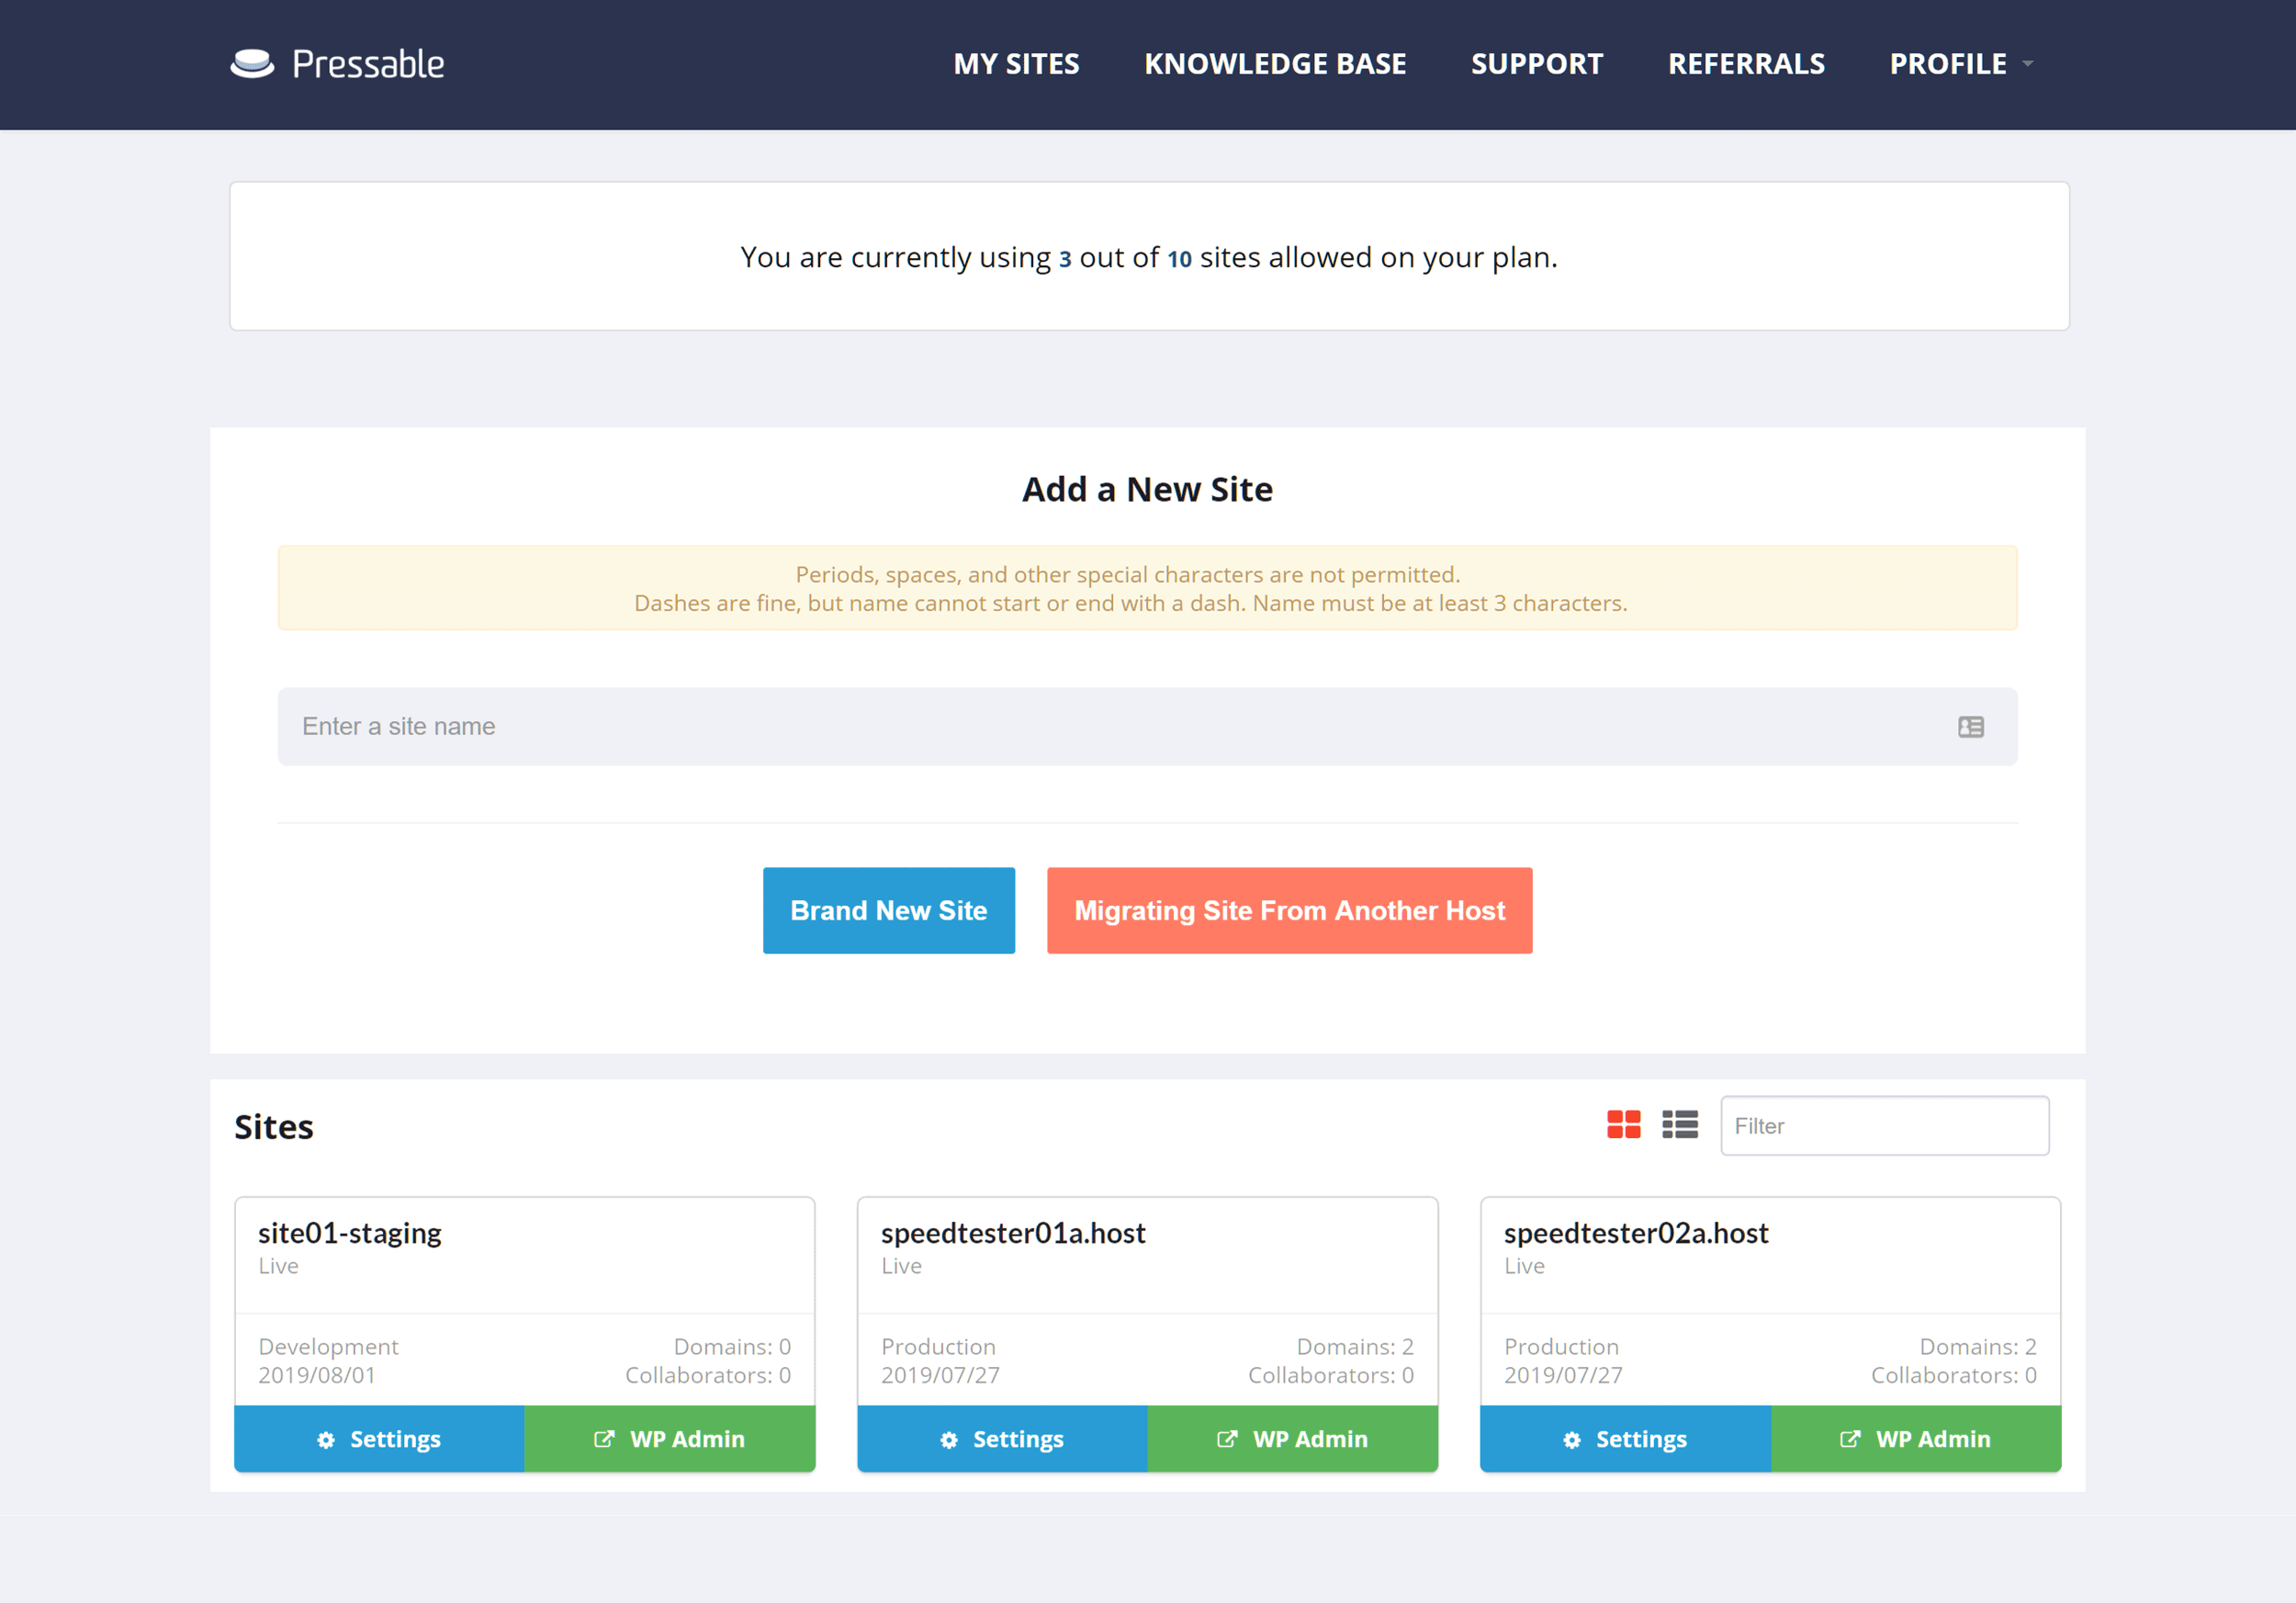The image size is (2296, 1603).
Task: Open Settings for speedtester02a.host
Action: click(x=1625, y=1439)
